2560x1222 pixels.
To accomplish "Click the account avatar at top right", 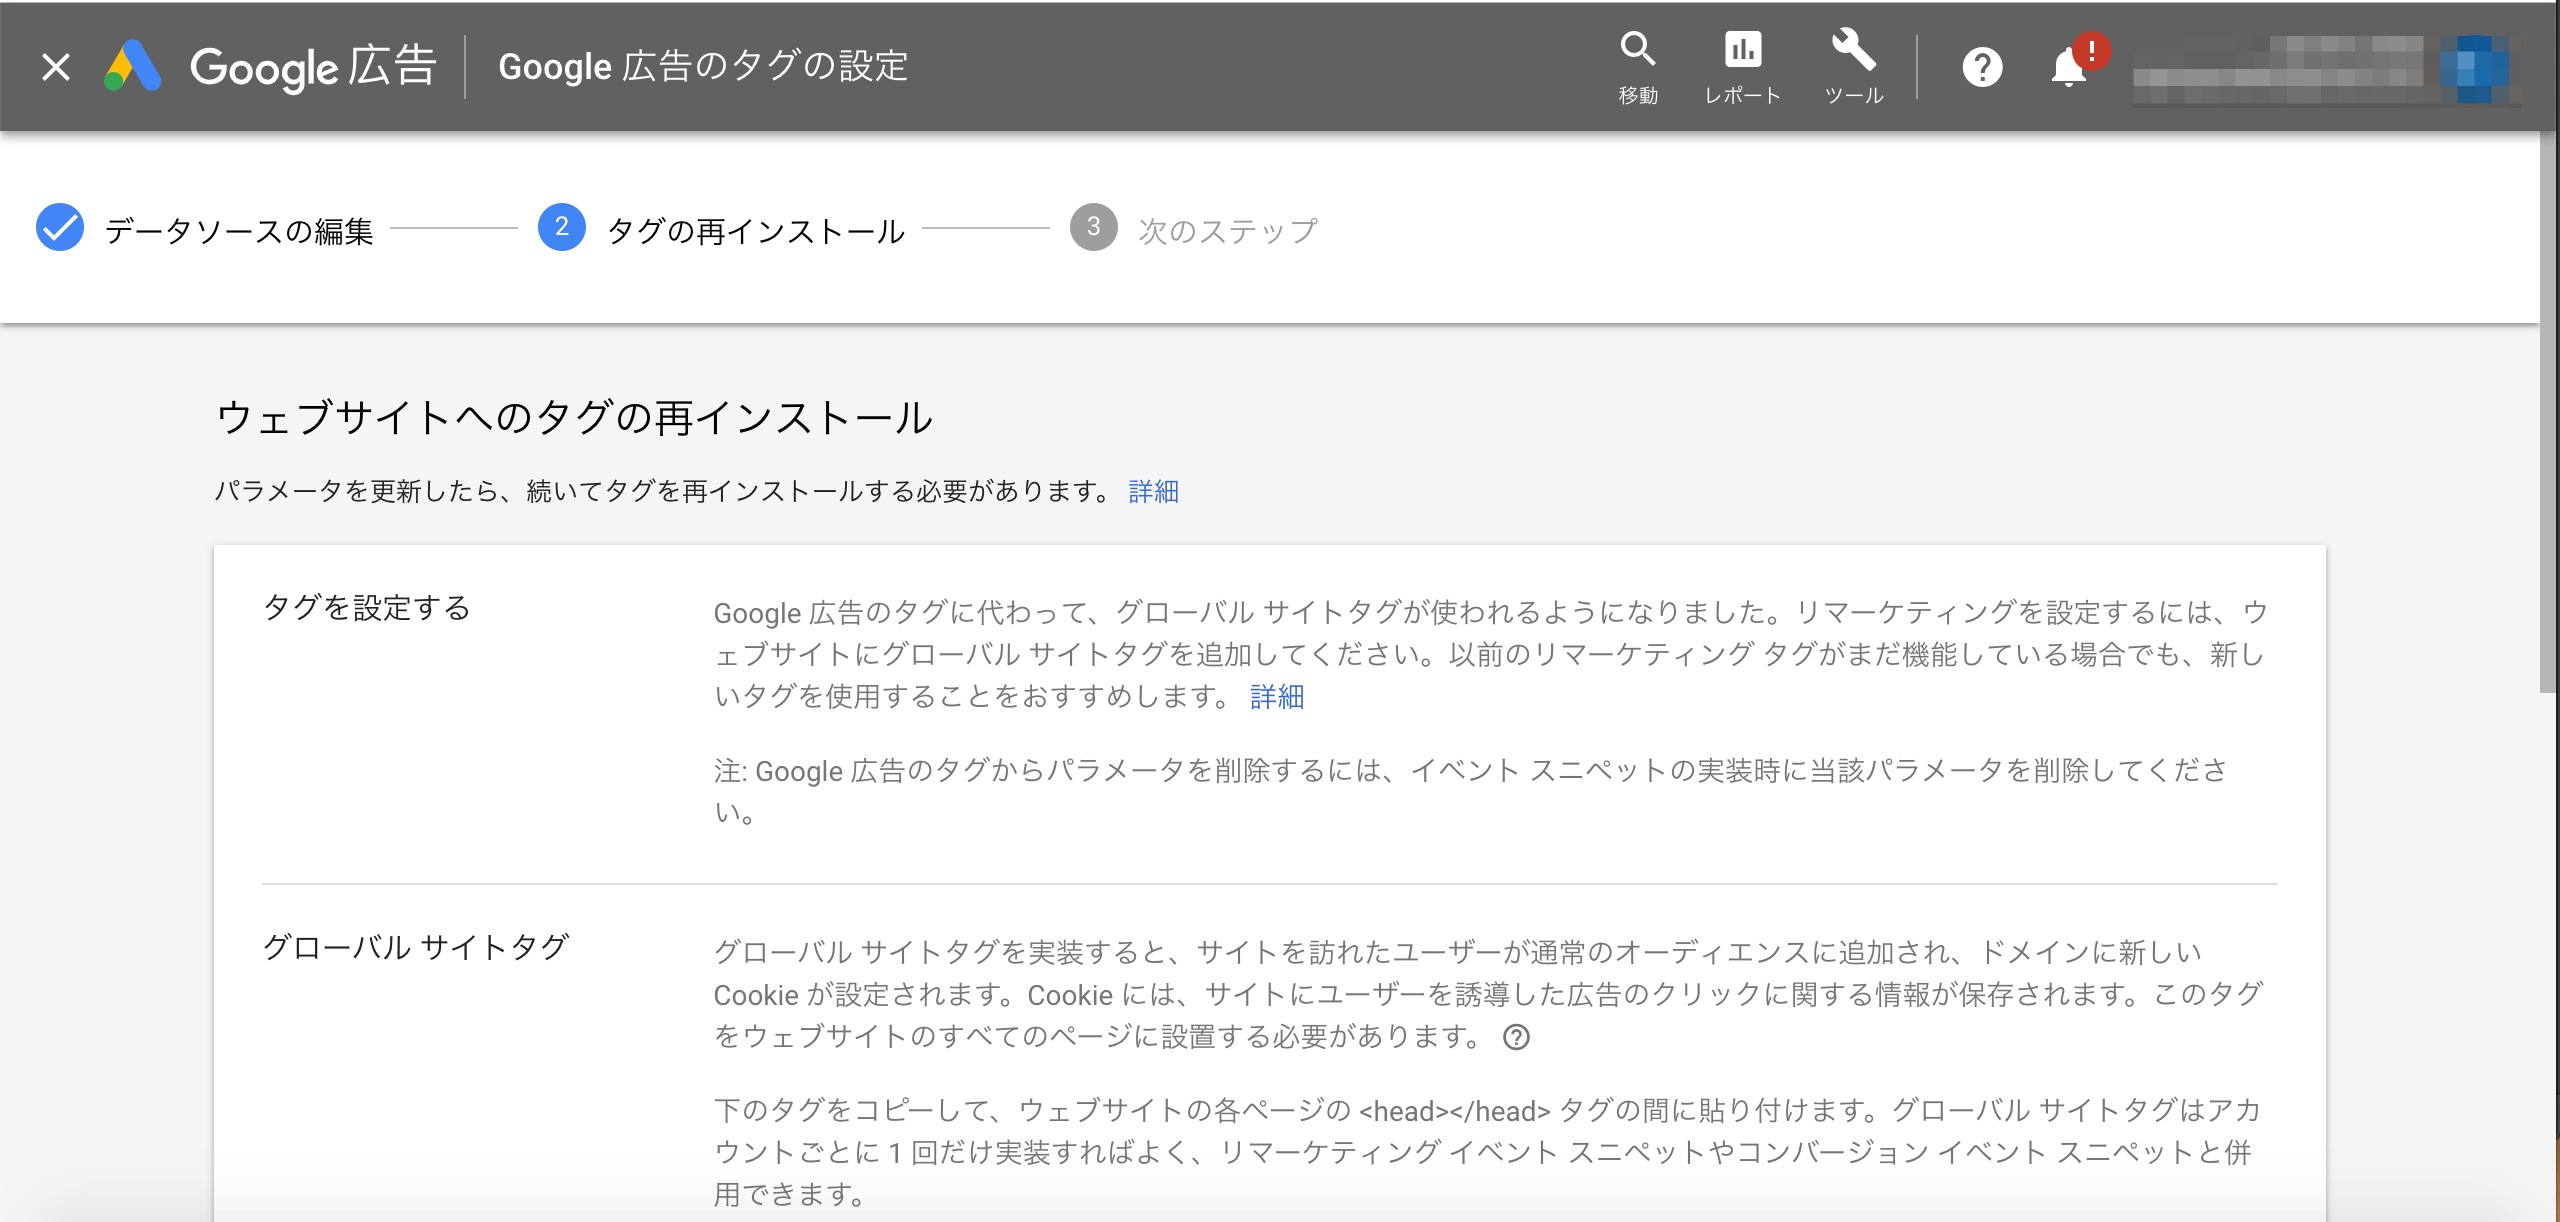I will click(2474, 68).
